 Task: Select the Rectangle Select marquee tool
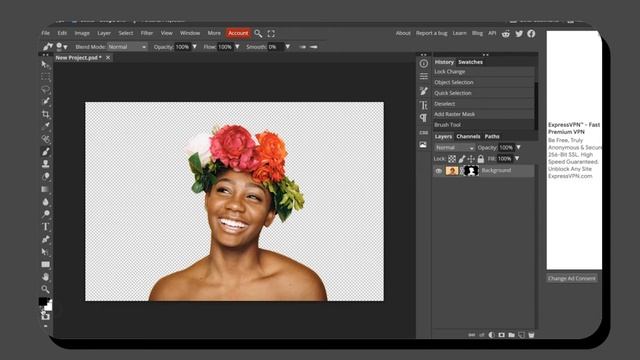pyautogui.click(x=45, y=77)
